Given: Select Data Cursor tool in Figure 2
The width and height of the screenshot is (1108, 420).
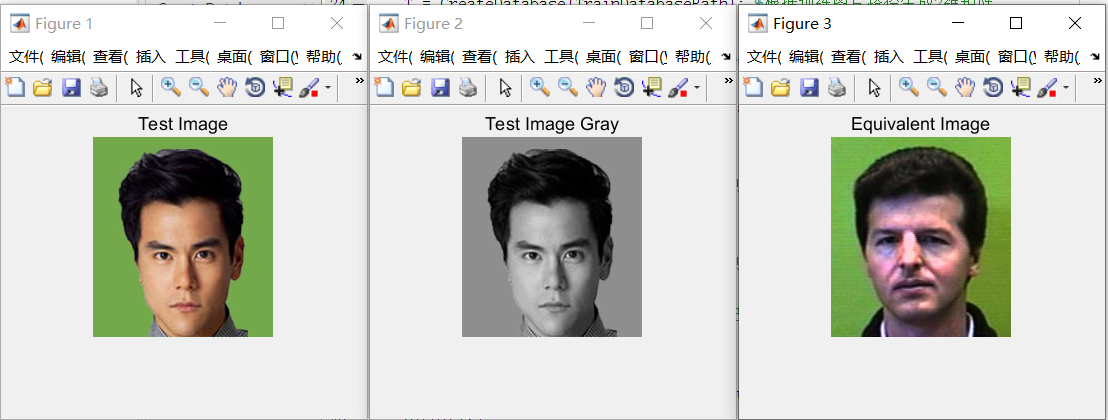Looking at the screenshot, I should (x=651, y=88).
